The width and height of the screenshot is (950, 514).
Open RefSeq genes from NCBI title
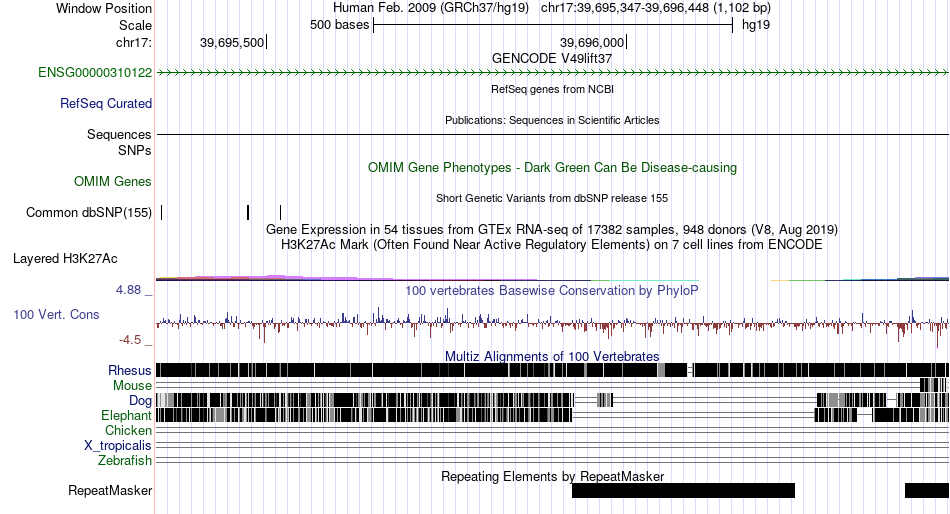click(552, 89)
